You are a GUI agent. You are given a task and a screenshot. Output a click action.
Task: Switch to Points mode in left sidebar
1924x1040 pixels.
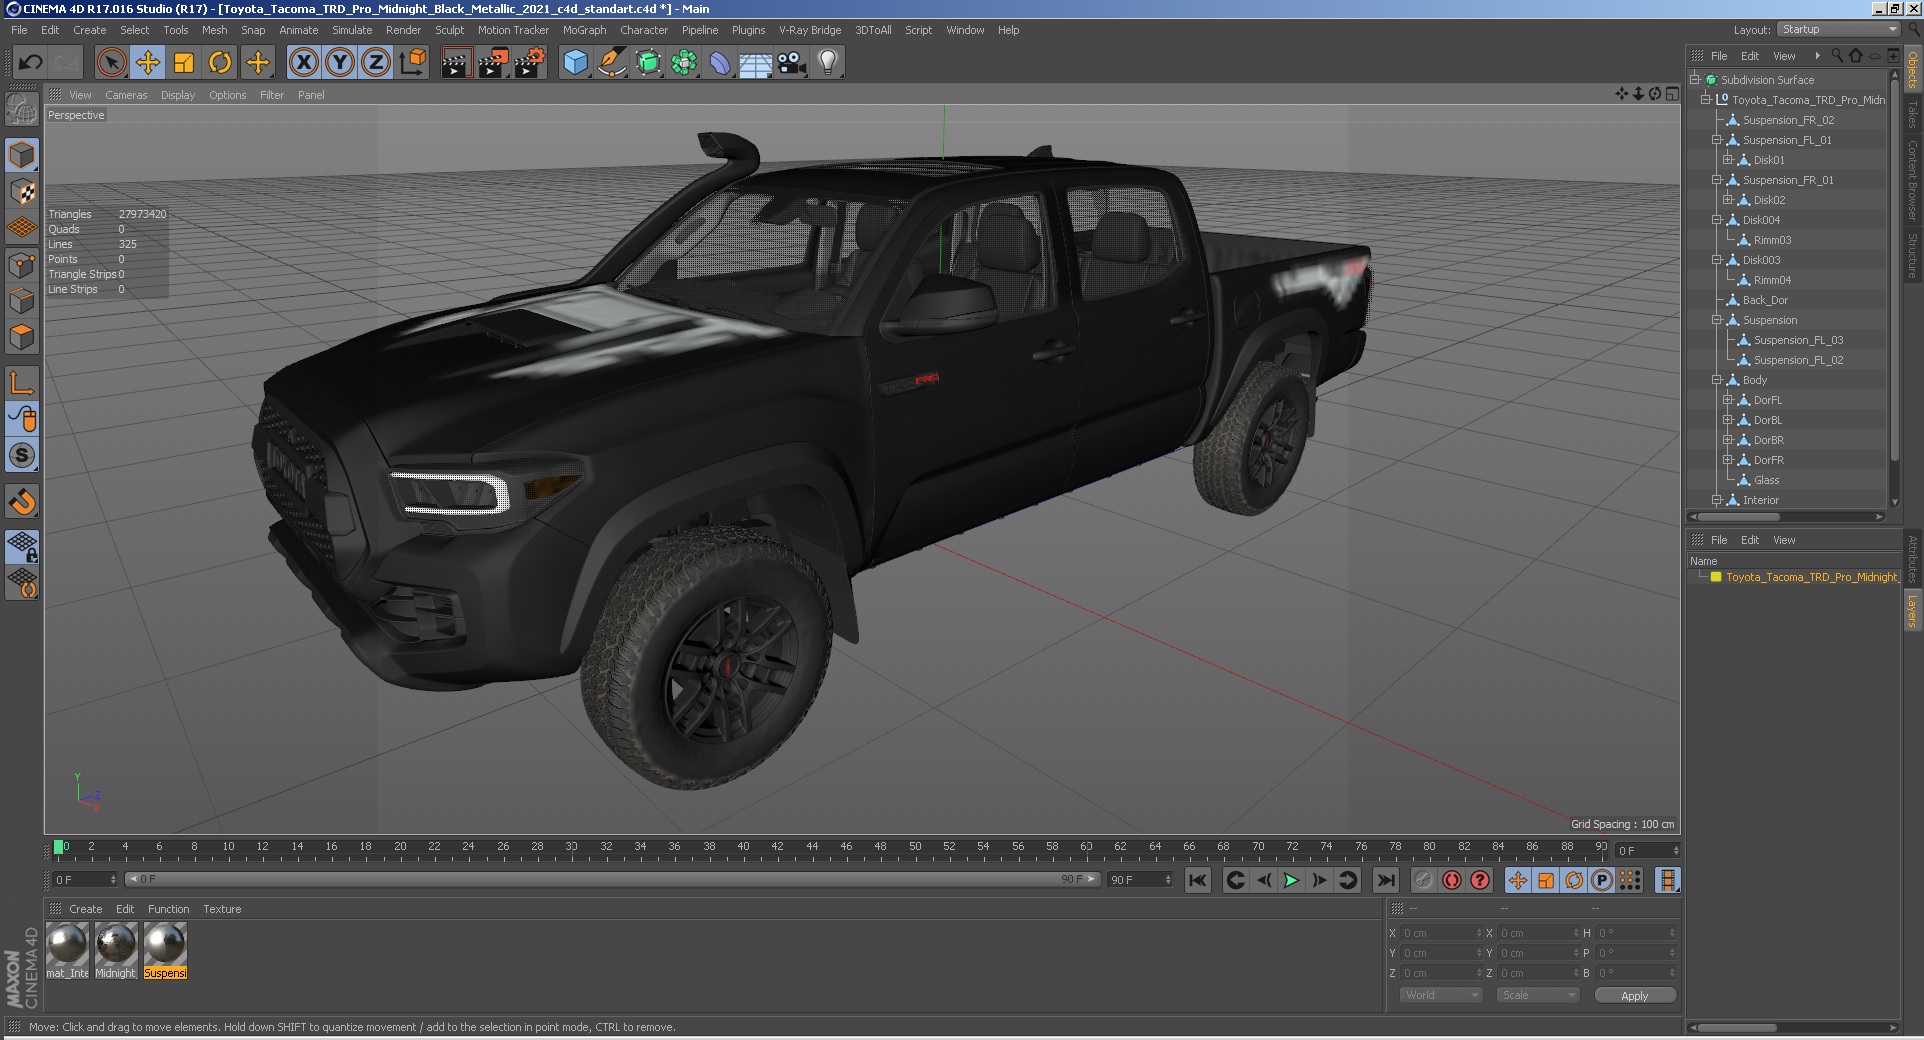click(x=22, y=265)
